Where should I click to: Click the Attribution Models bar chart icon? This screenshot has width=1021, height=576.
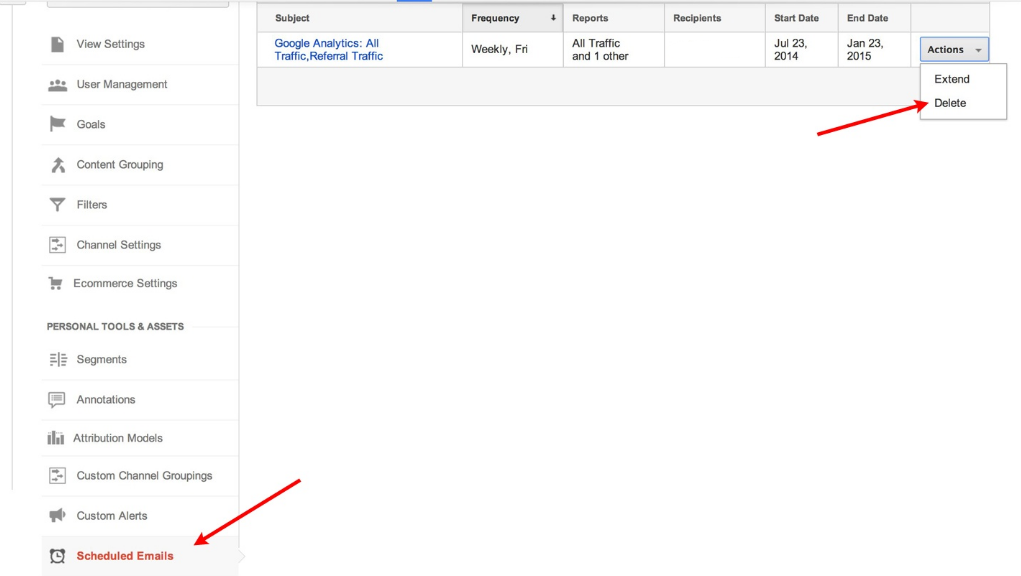pos(56,438)
